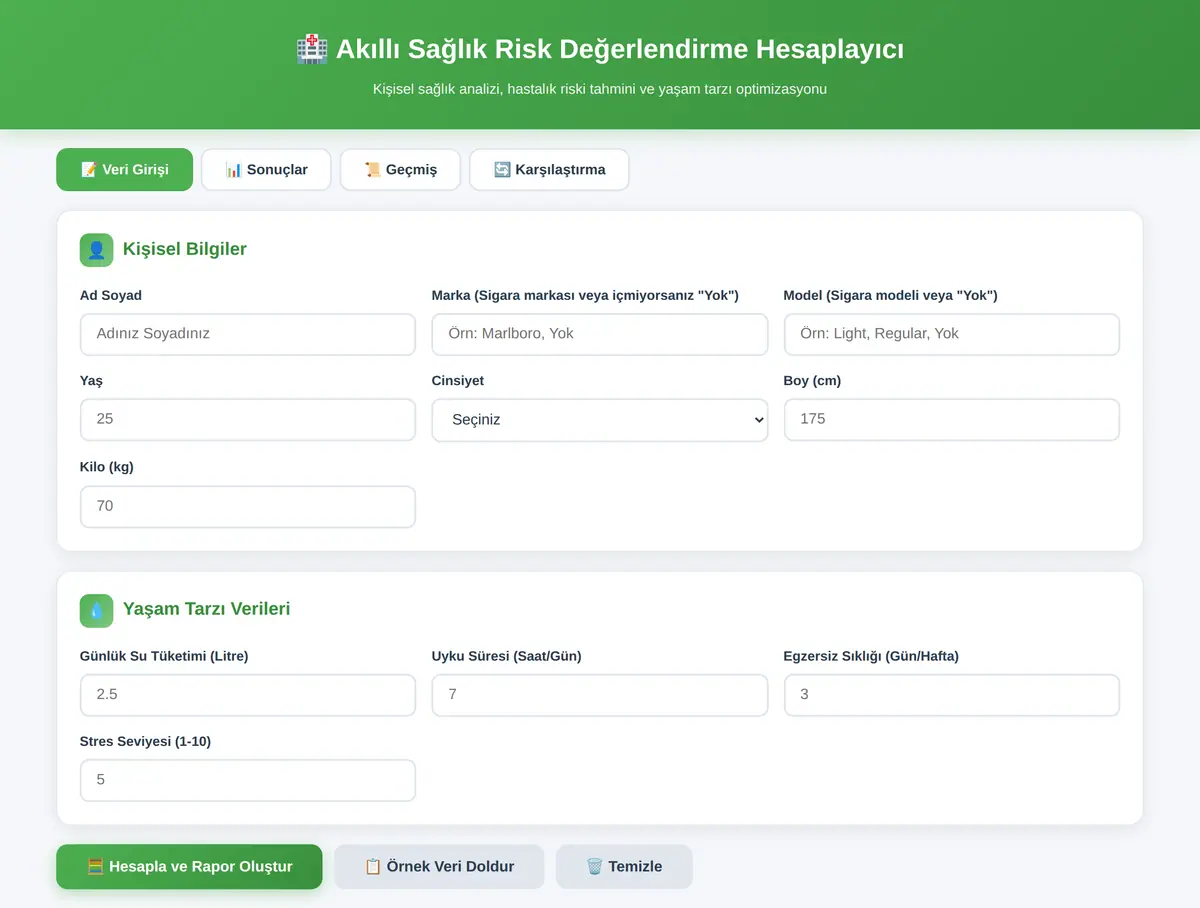1200x908 pixels.
Task: Open the Geçmiş tab
Action: pyautogui.click(x=400, y=170)
